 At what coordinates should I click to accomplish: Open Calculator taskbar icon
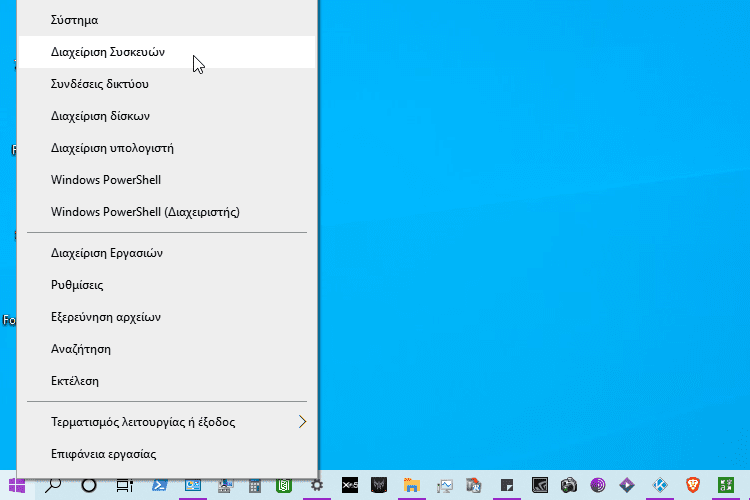tap(255, 486)
